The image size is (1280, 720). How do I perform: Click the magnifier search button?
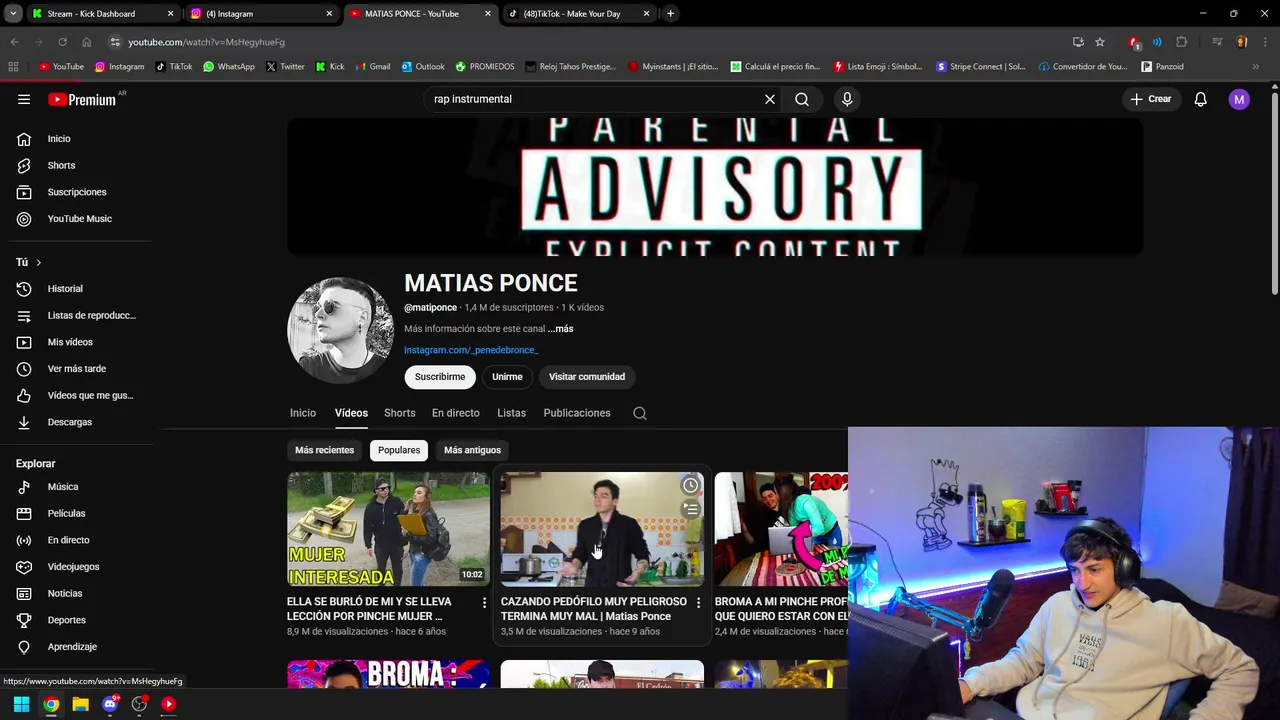click(802, 99)
